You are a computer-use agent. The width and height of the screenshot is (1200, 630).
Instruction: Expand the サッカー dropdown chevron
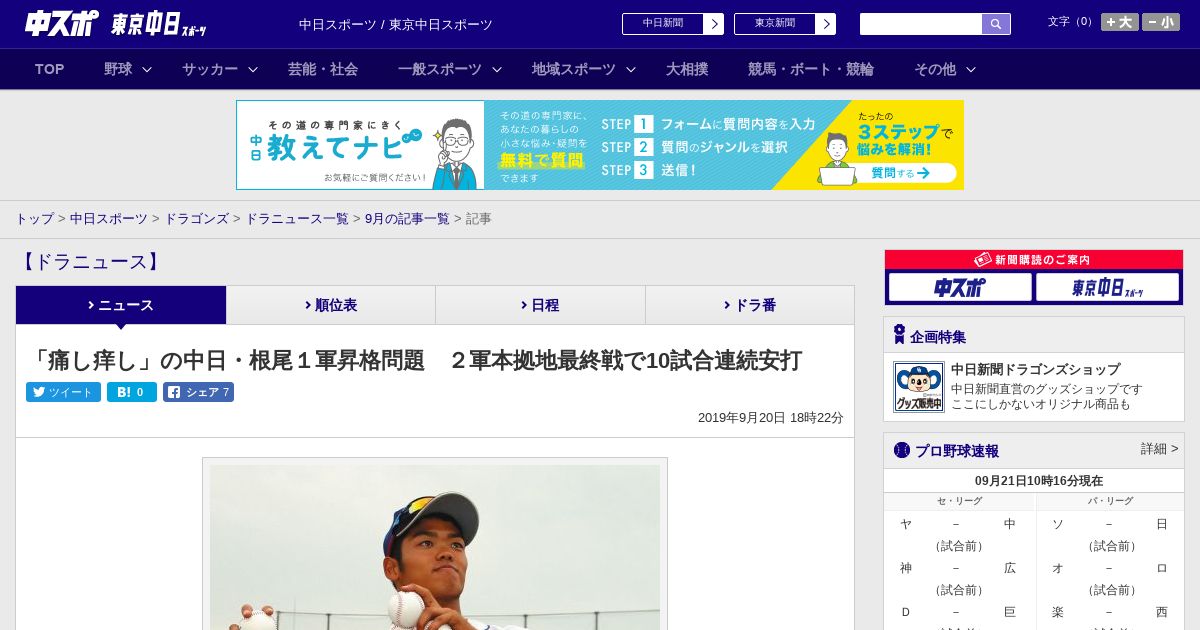(x=253, y=69)
